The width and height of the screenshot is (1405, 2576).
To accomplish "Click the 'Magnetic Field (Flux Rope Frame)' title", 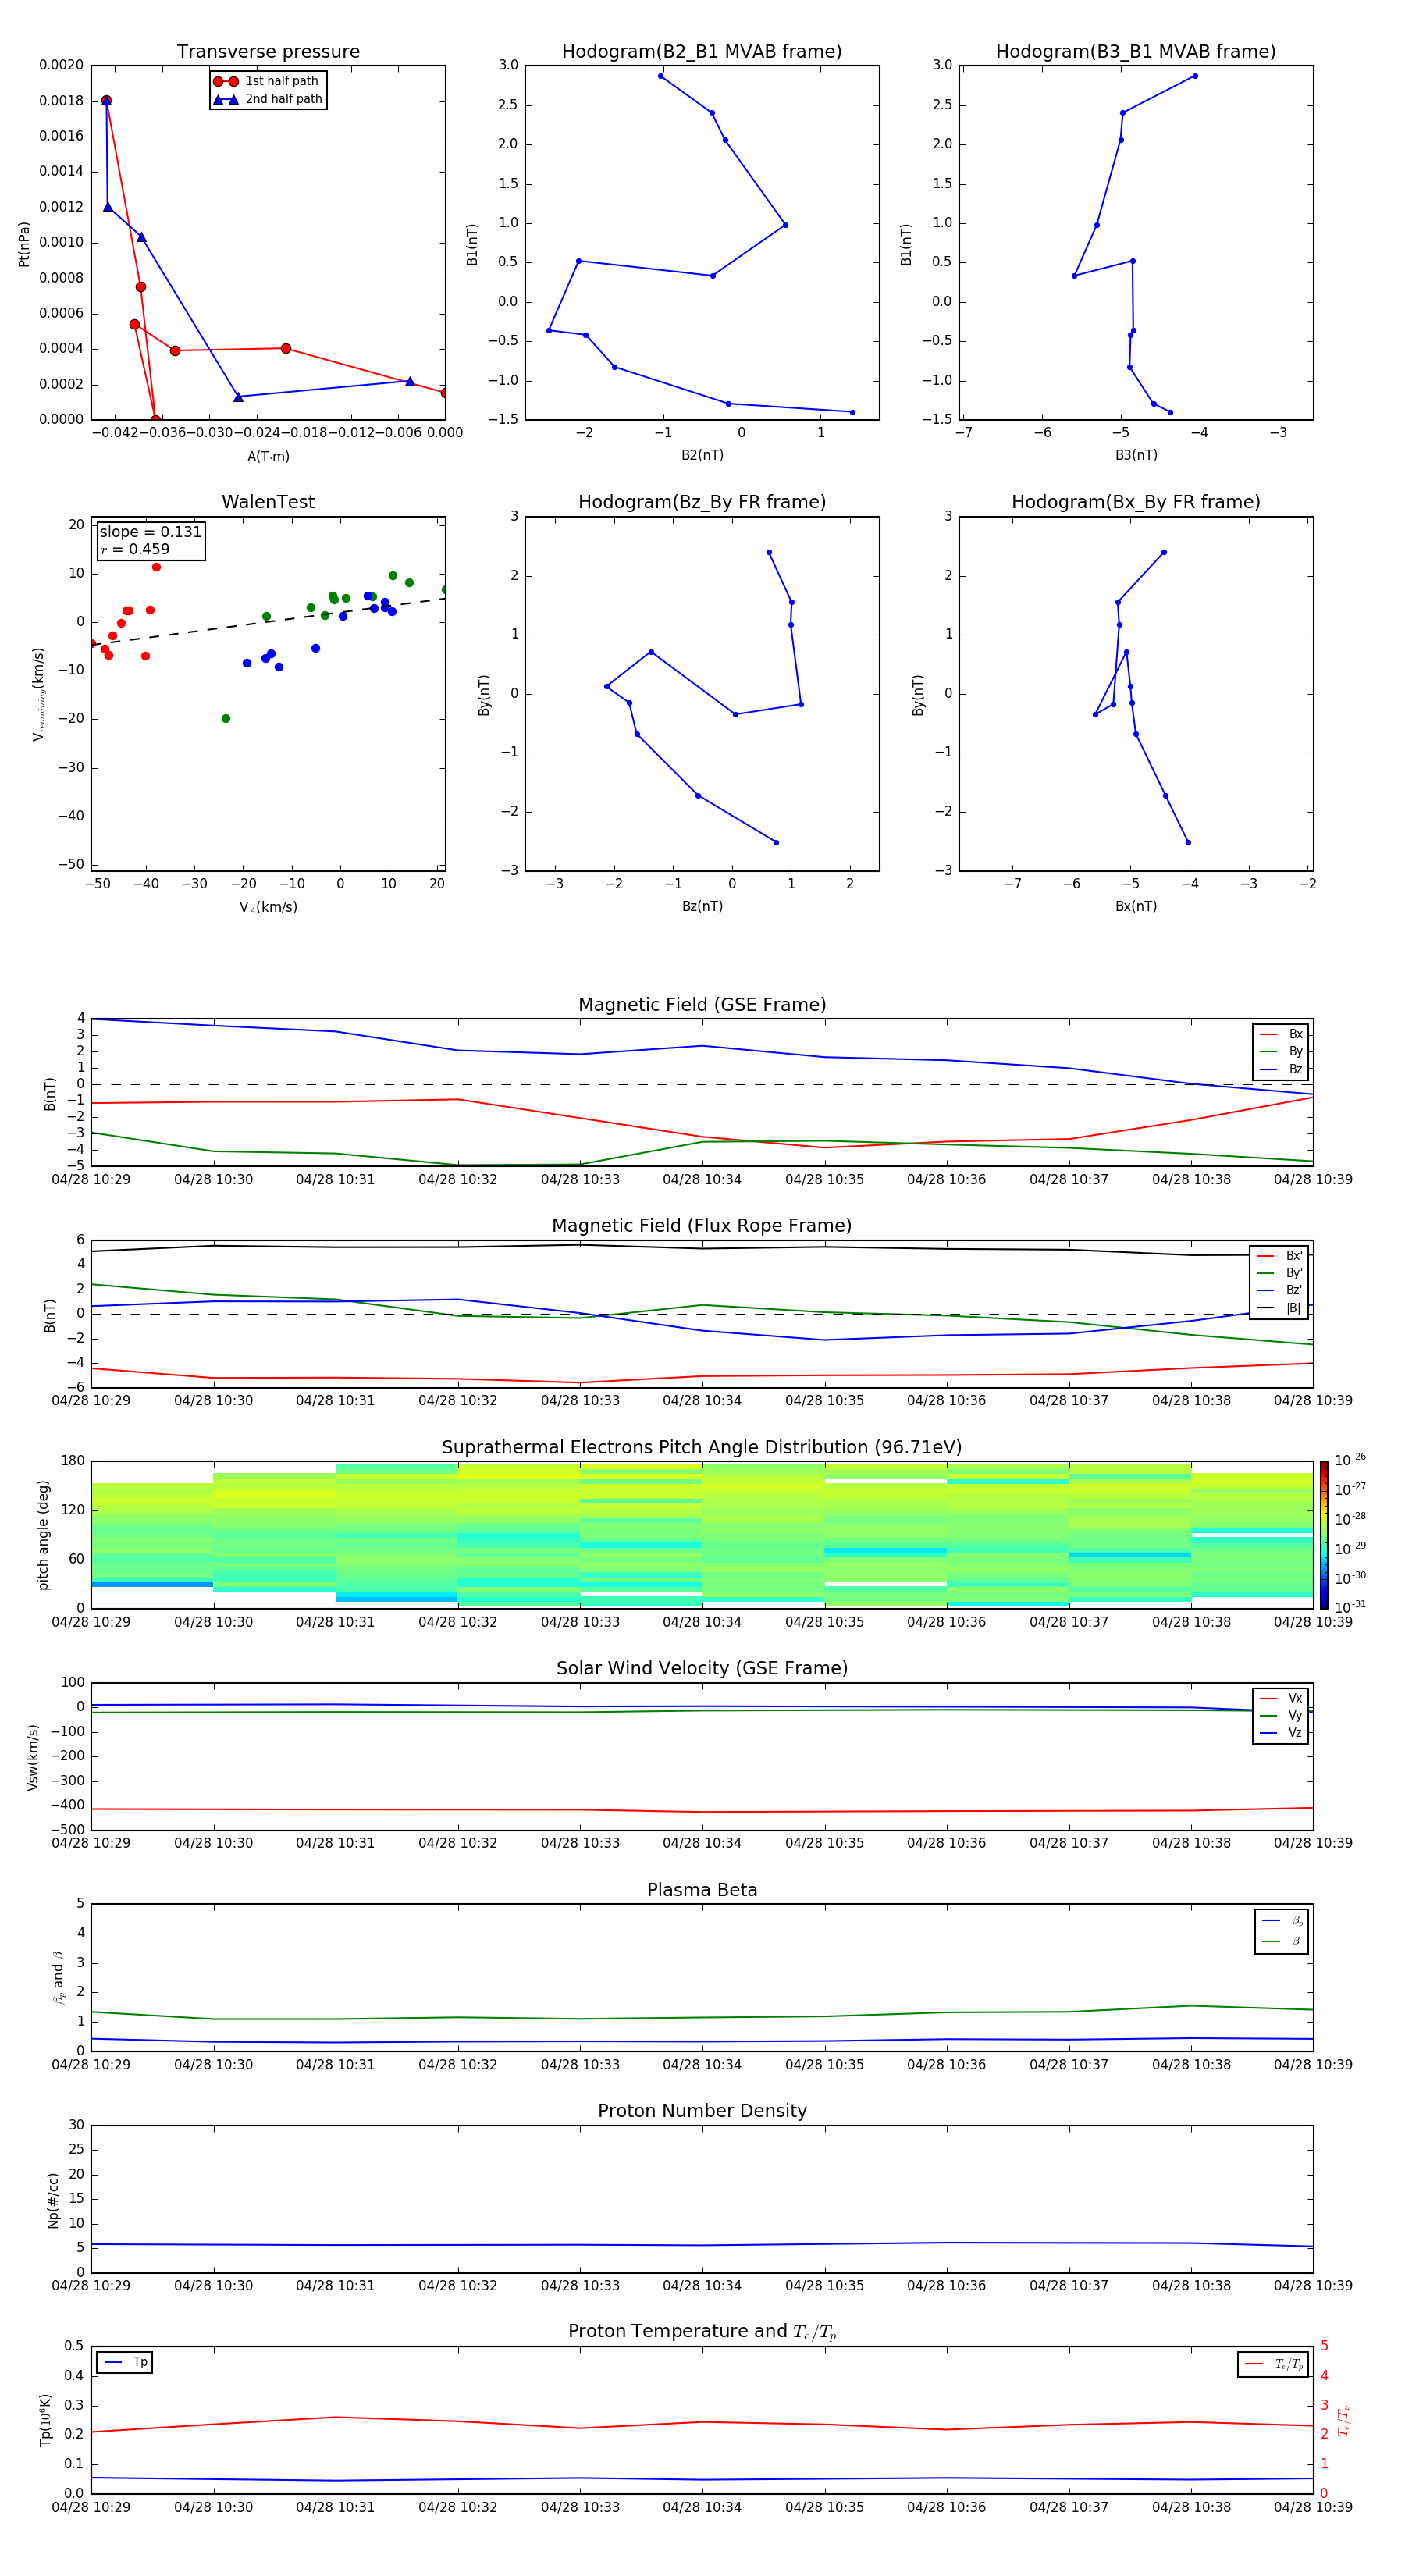I will [x=702, y=1226].
